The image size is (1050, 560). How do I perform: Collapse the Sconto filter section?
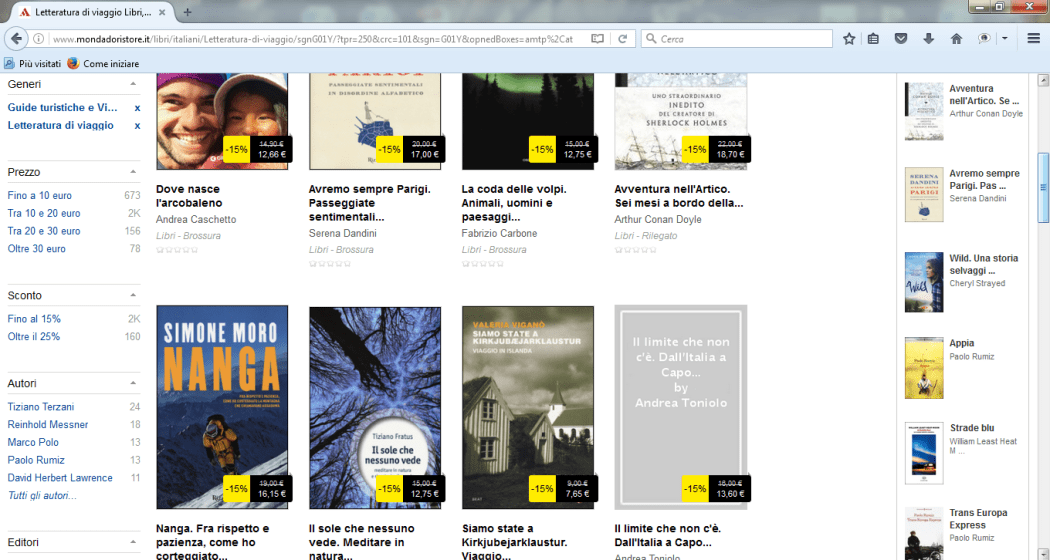134,296
